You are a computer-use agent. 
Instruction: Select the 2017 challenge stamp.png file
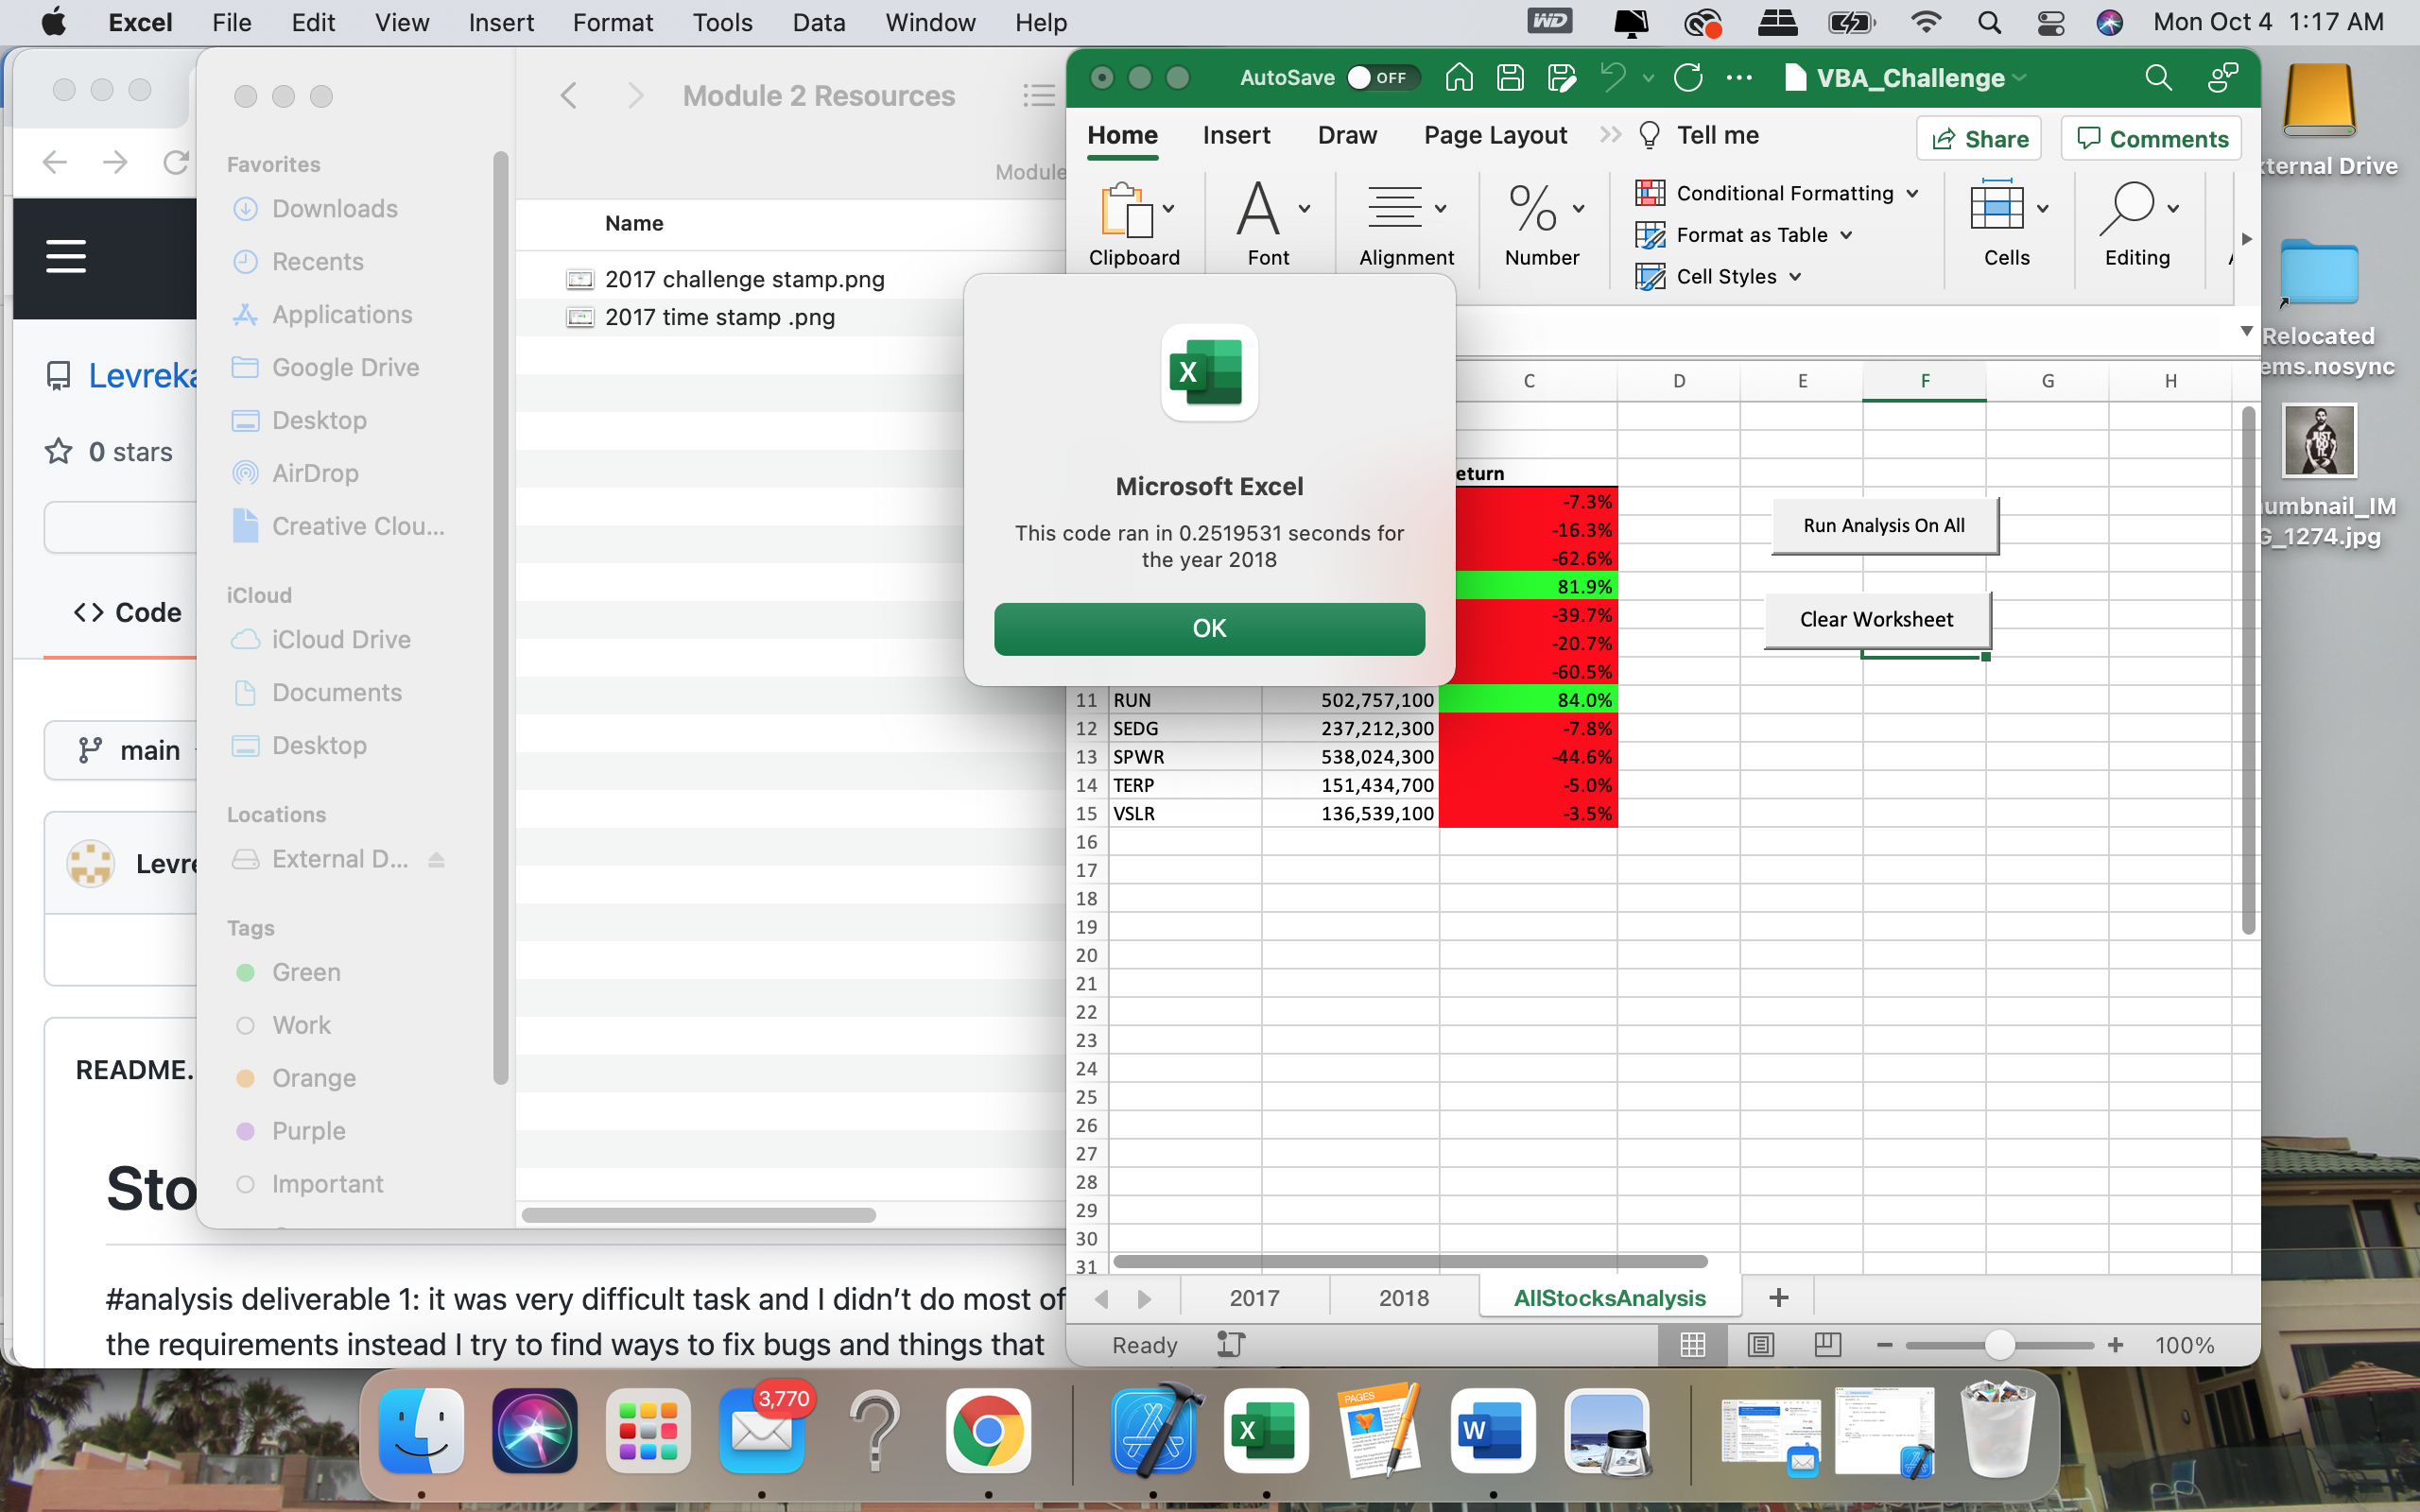point(744,279)
